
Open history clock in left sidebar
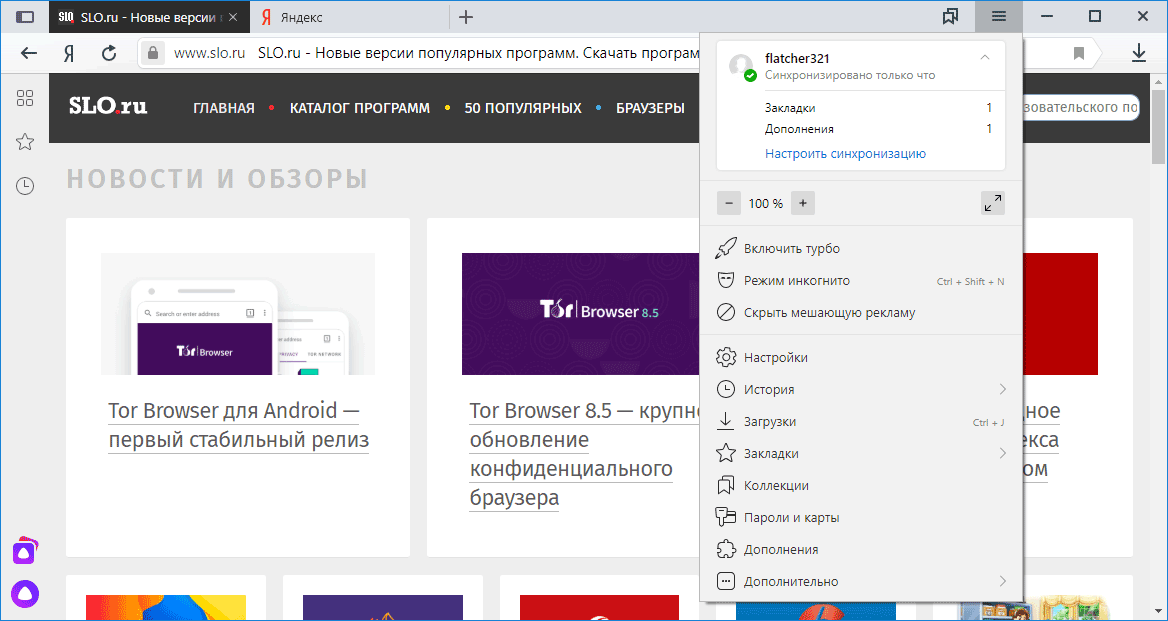click(25, 186)
